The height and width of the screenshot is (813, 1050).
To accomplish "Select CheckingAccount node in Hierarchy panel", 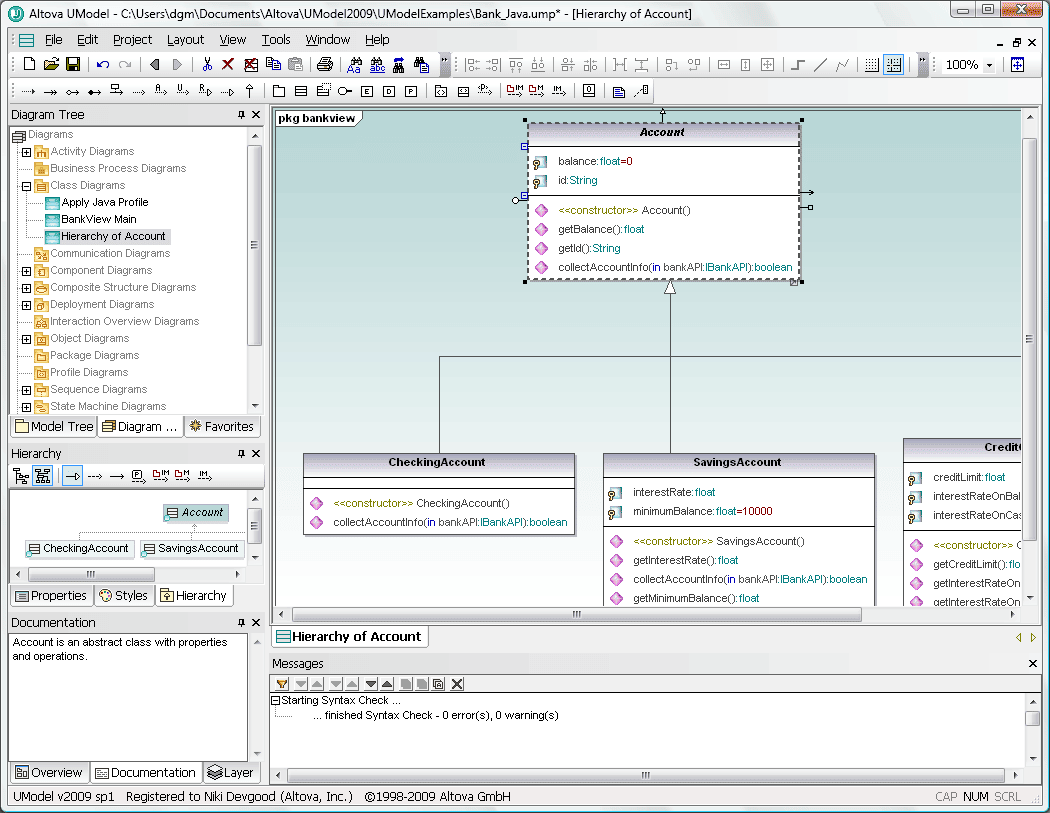I will click(80, 548).
